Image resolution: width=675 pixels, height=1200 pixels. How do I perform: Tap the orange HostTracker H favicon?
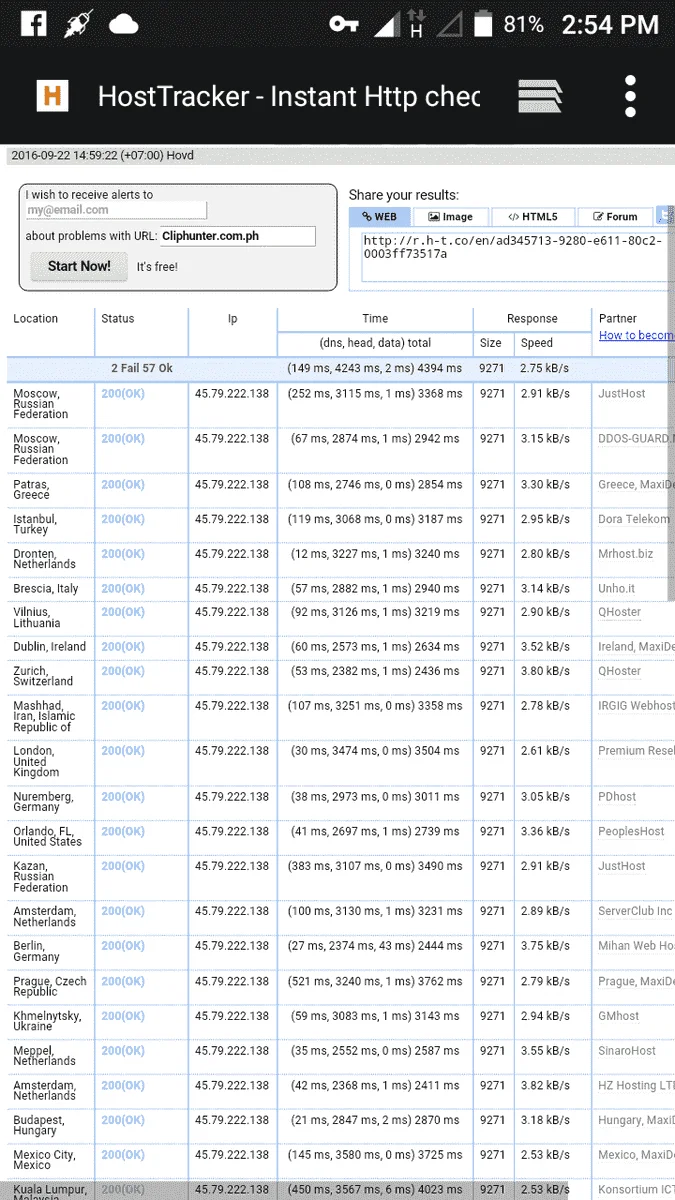[x=52, y=96]
